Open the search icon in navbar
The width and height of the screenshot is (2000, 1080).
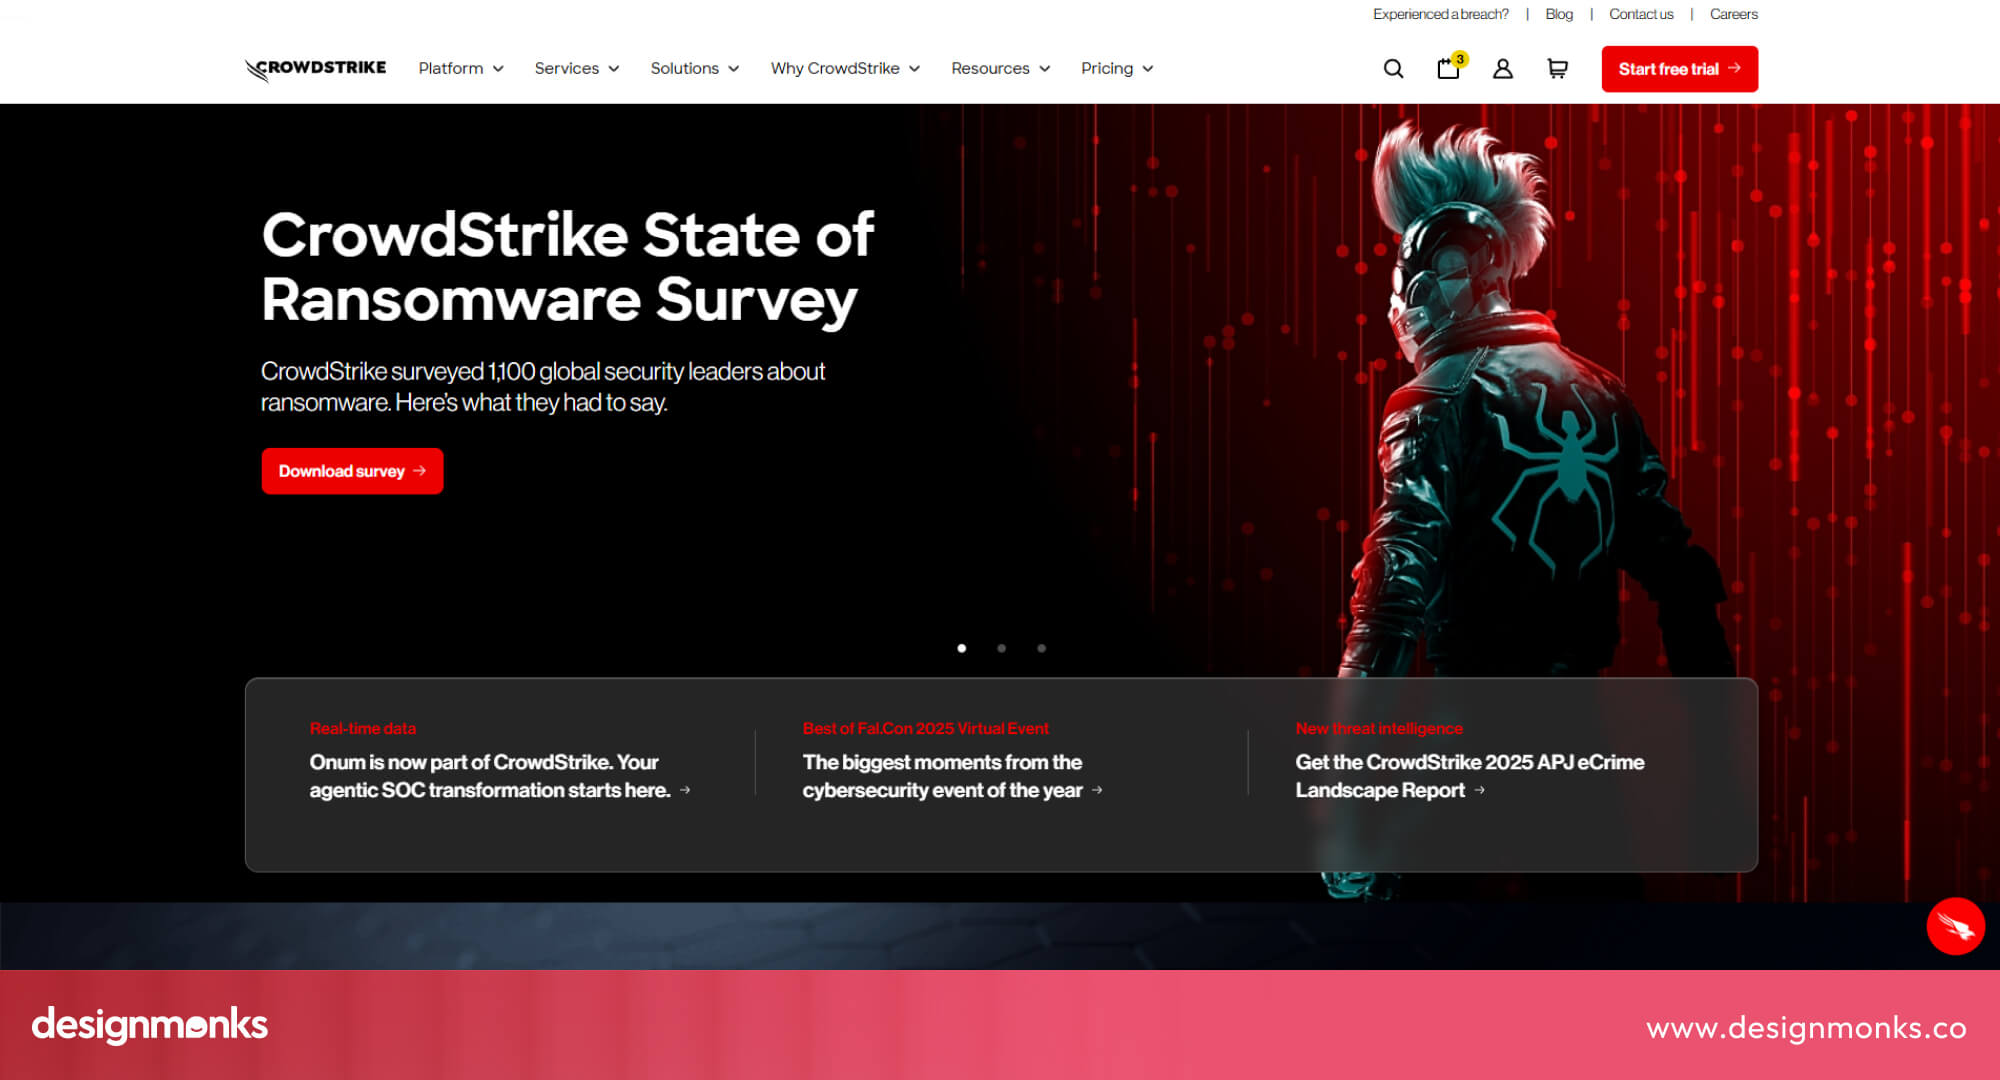[1393, 68]
